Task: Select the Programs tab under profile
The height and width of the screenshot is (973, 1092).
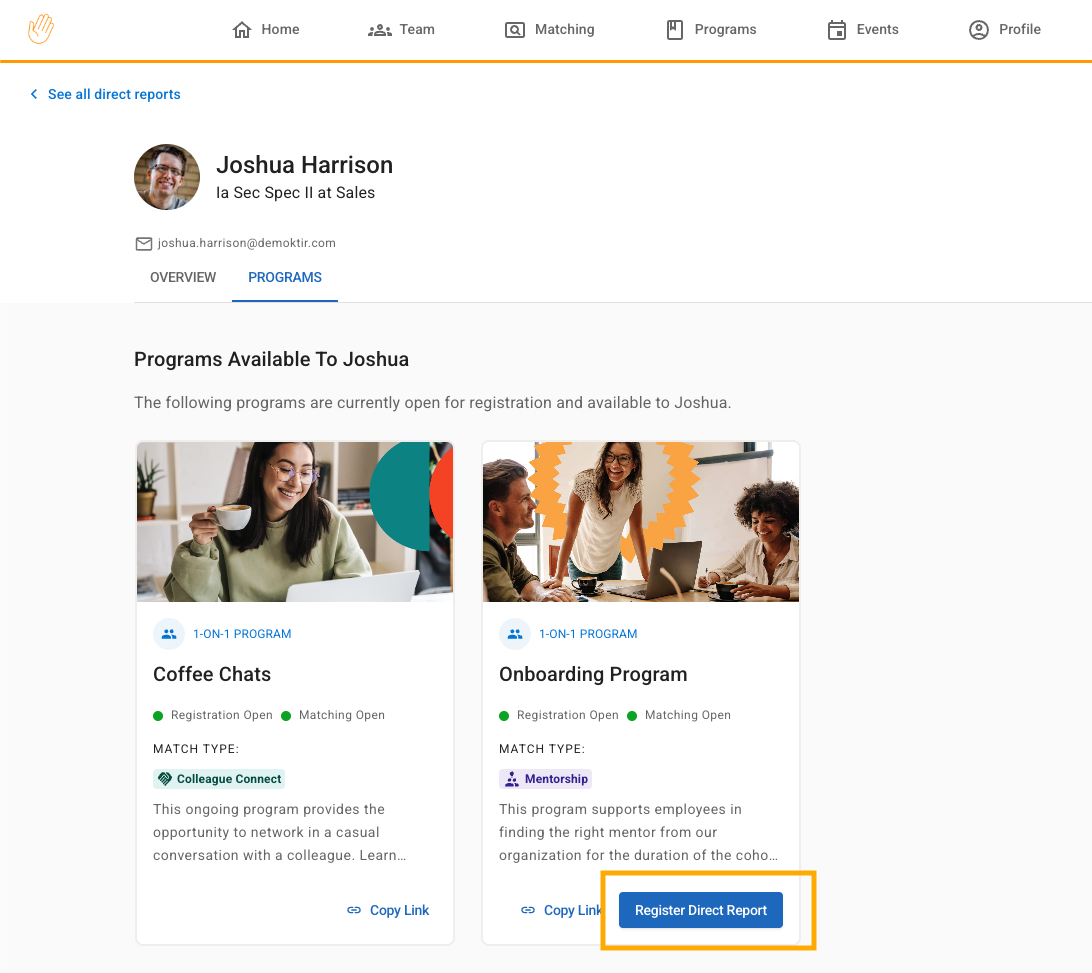Action: 285,277
